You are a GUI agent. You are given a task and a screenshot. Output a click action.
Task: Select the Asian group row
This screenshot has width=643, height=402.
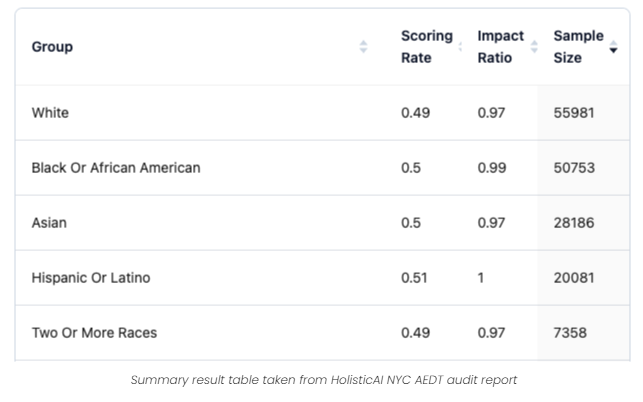pos(322,223)
